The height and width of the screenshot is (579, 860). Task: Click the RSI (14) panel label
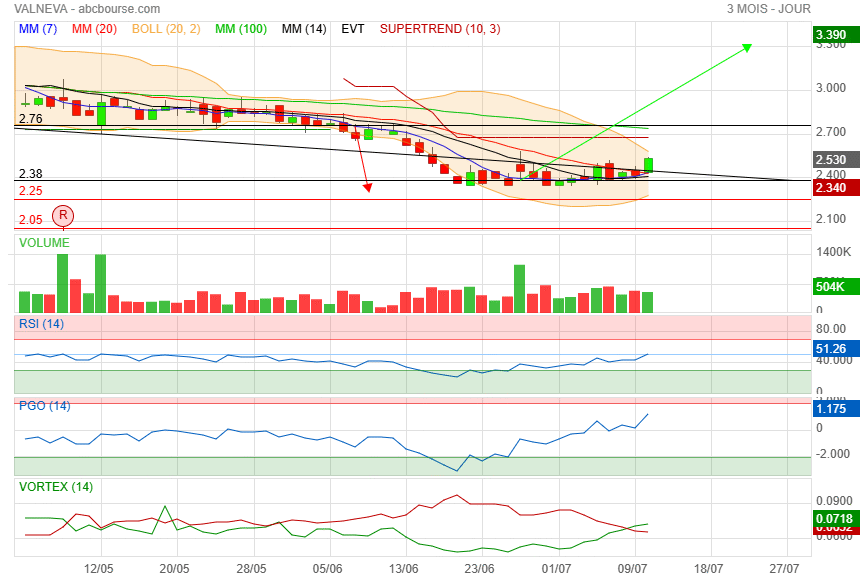tap(41, 323)
